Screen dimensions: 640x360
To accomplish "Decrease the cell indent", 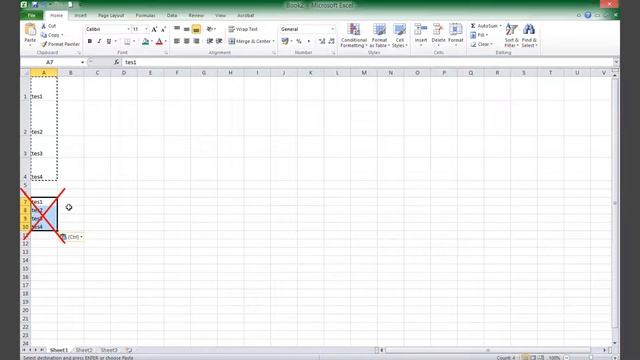I will (210, 41).
